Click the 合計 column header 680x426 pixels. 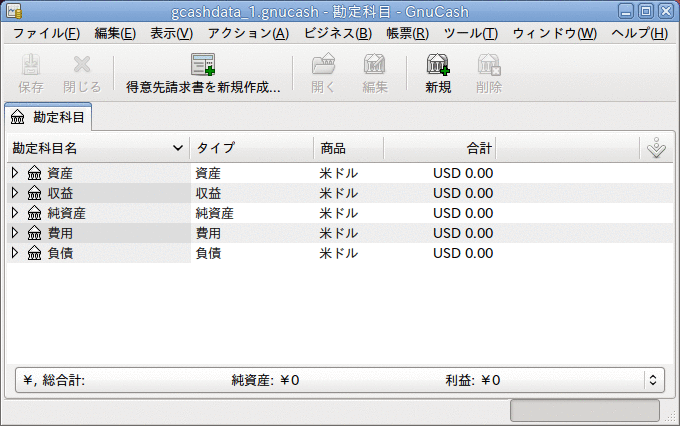(440, 148)
